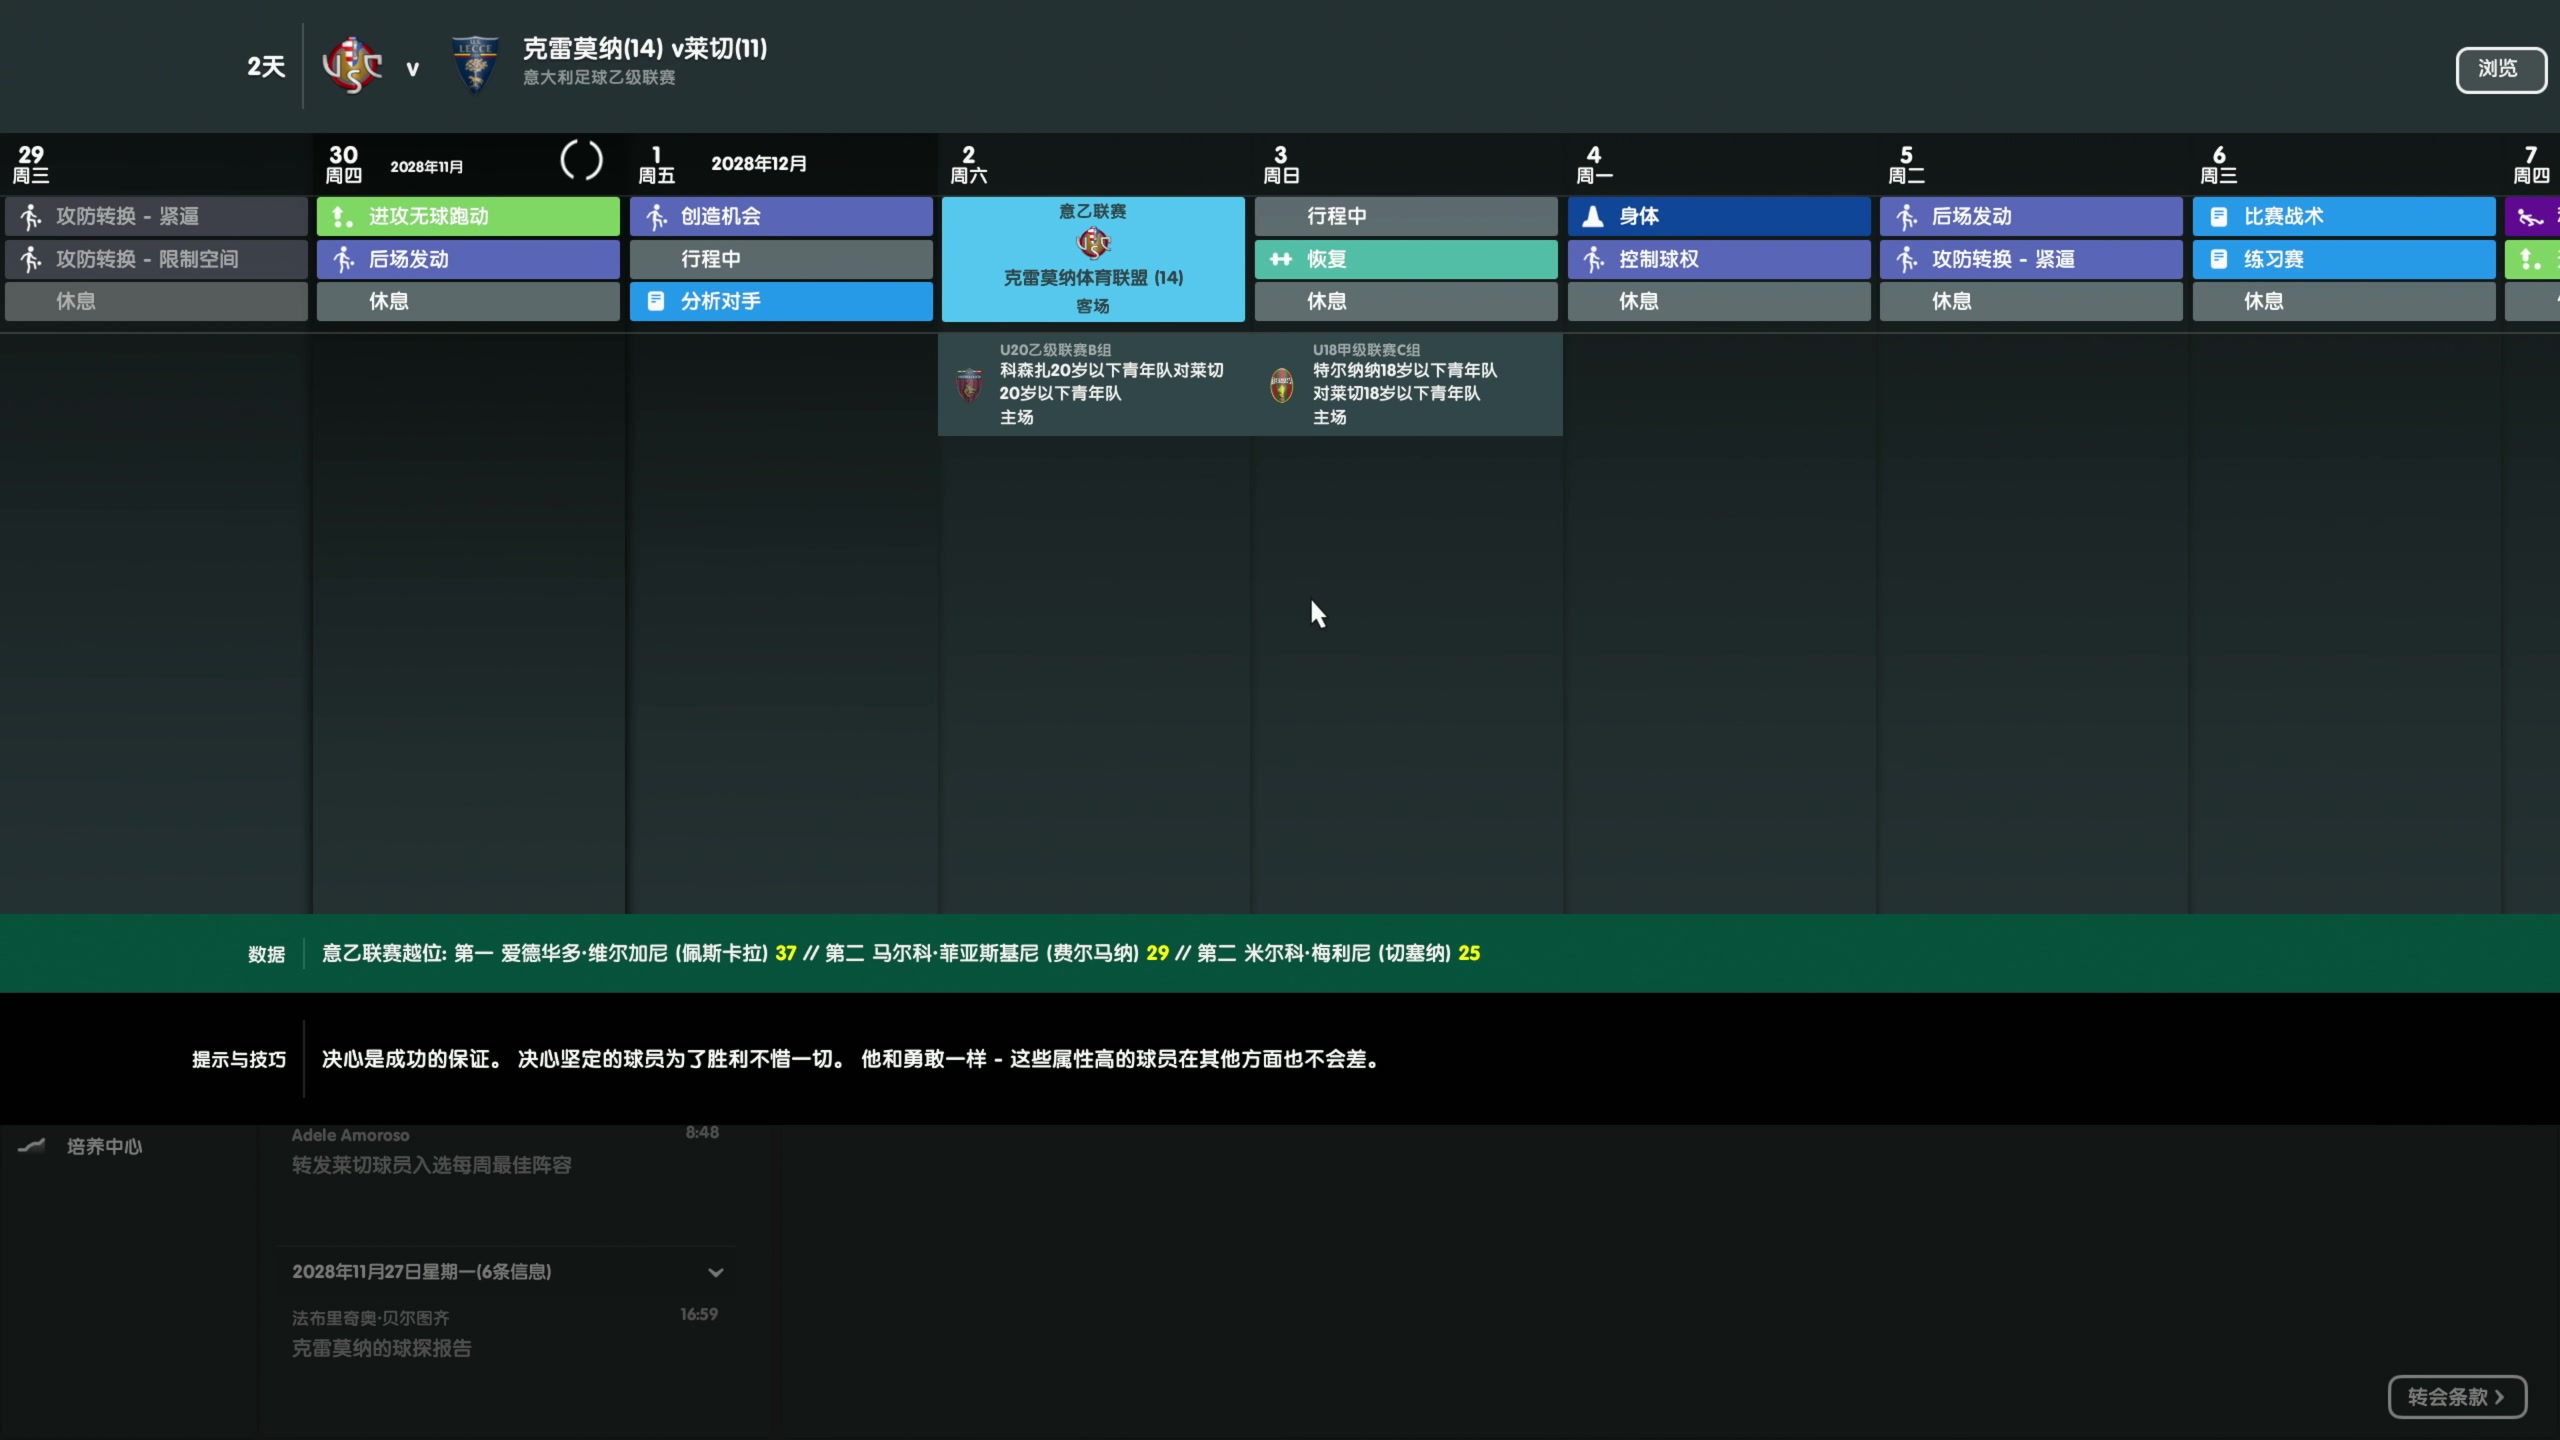
Task: Click arrow icon on 进攻无球跑动 session
Action: pyautogui.click(x=342, y=216)
